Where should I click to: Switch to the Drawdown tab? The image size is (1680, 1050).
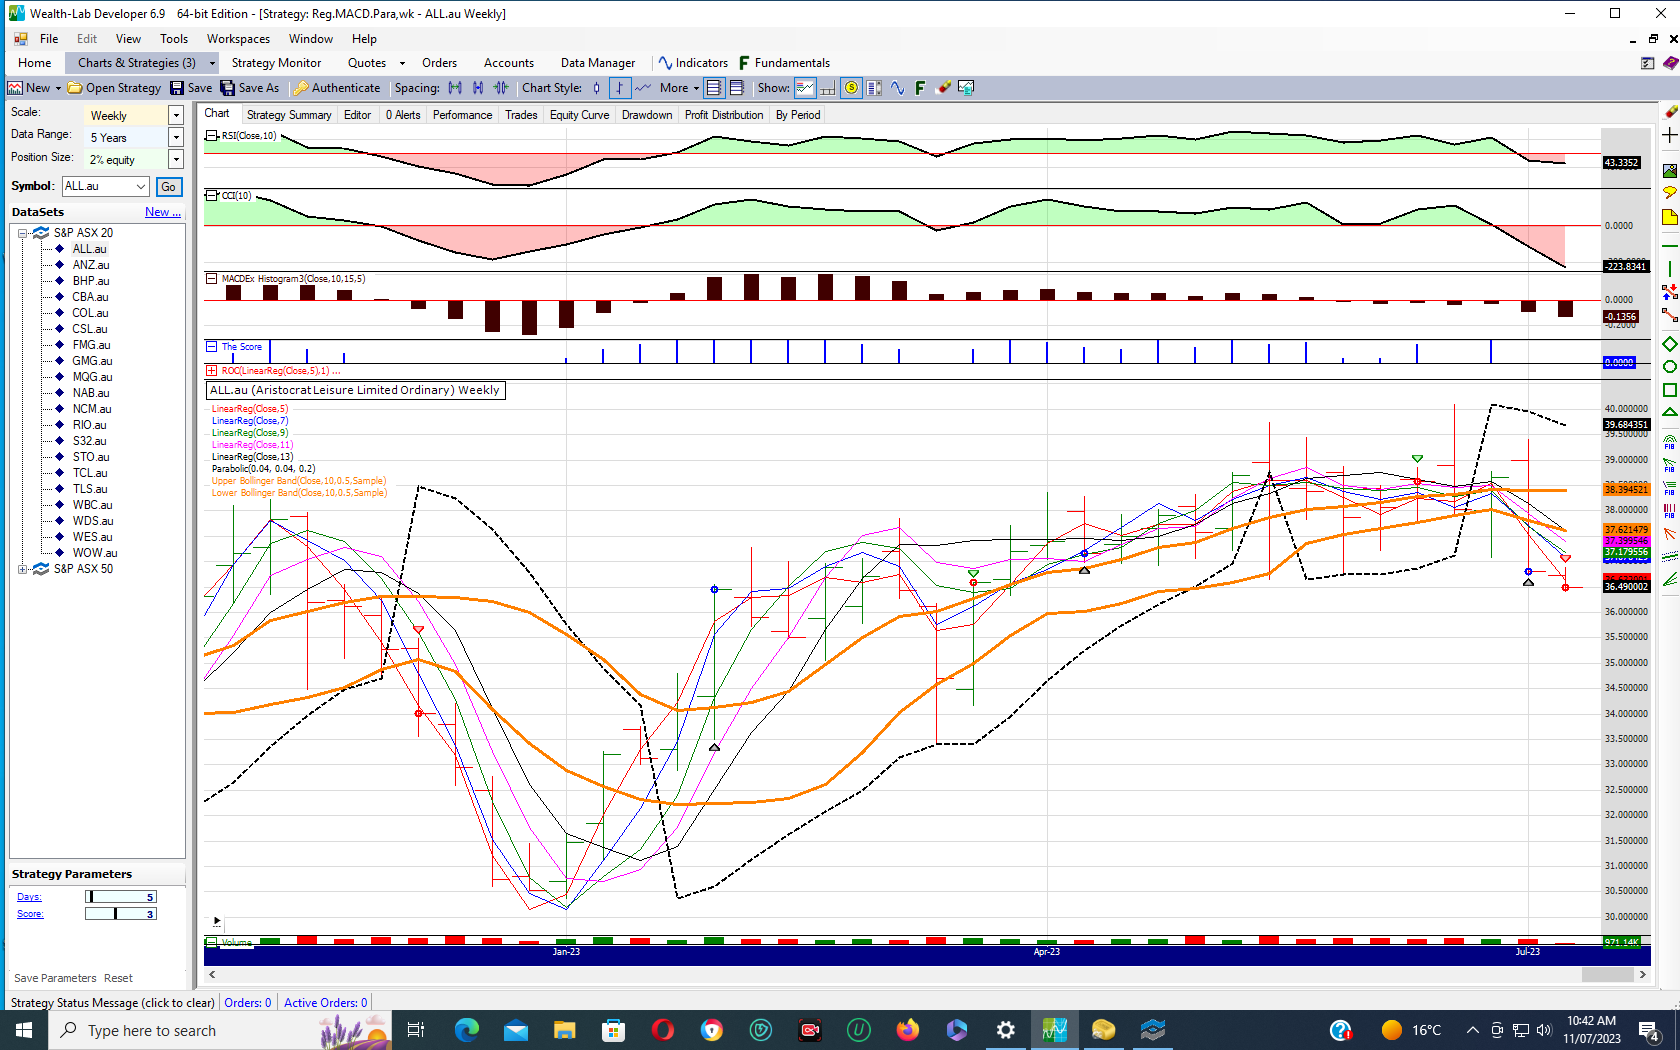click(647, 115)
